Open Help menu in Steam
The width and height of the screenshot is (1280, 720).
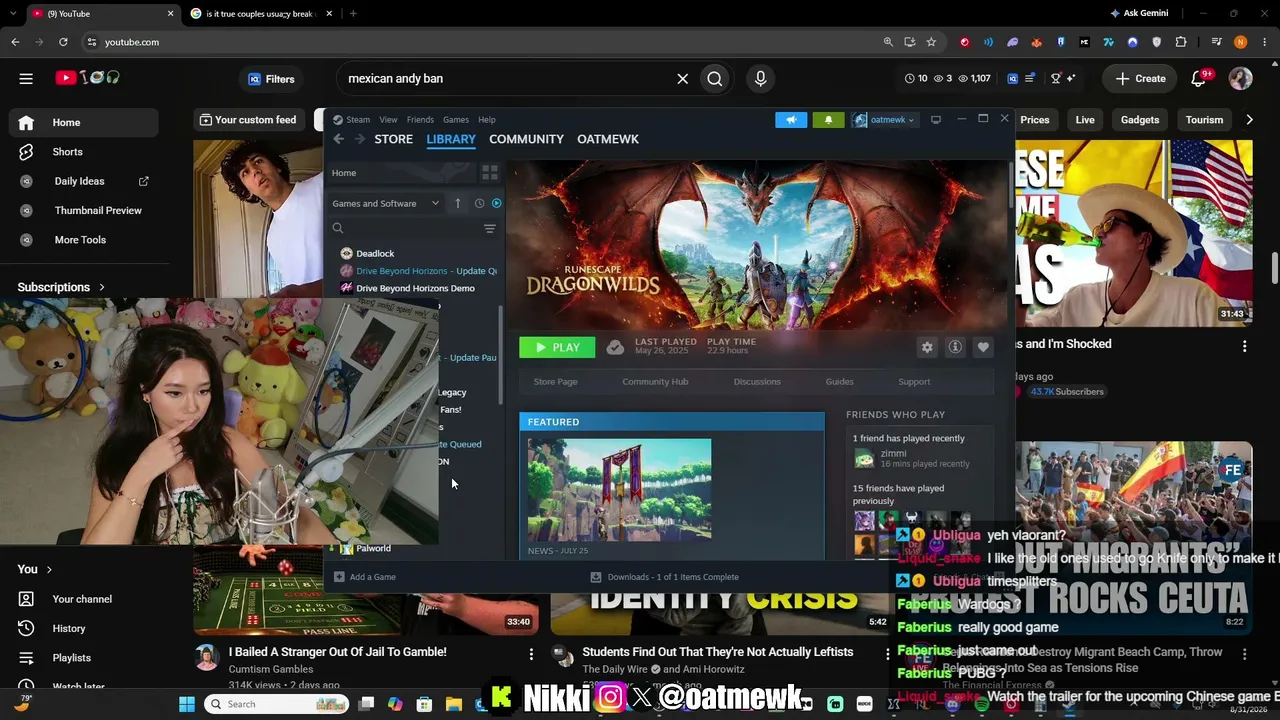pos(487,120)
